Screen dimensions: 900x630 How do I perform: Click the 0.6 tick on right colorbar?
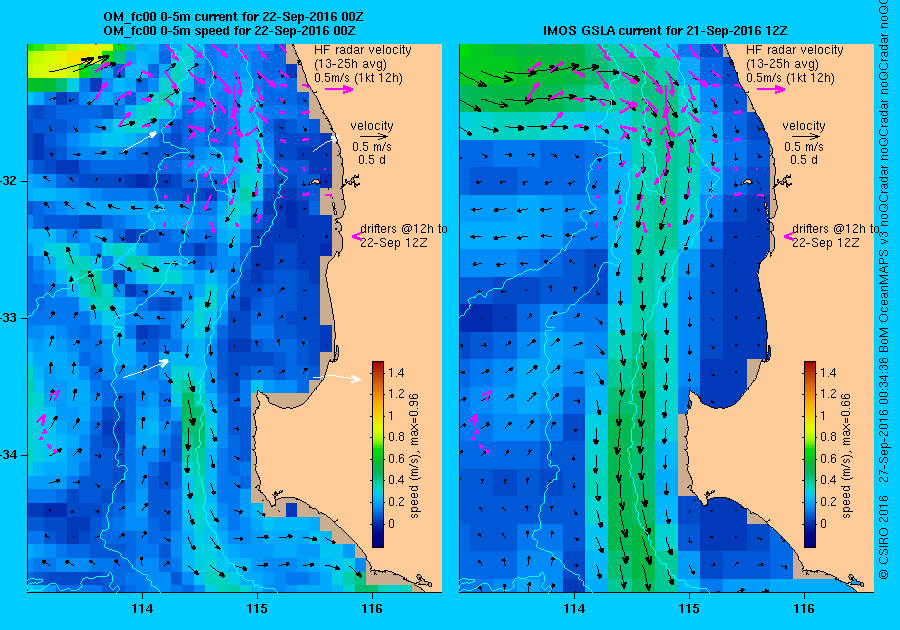pos(828,458)
